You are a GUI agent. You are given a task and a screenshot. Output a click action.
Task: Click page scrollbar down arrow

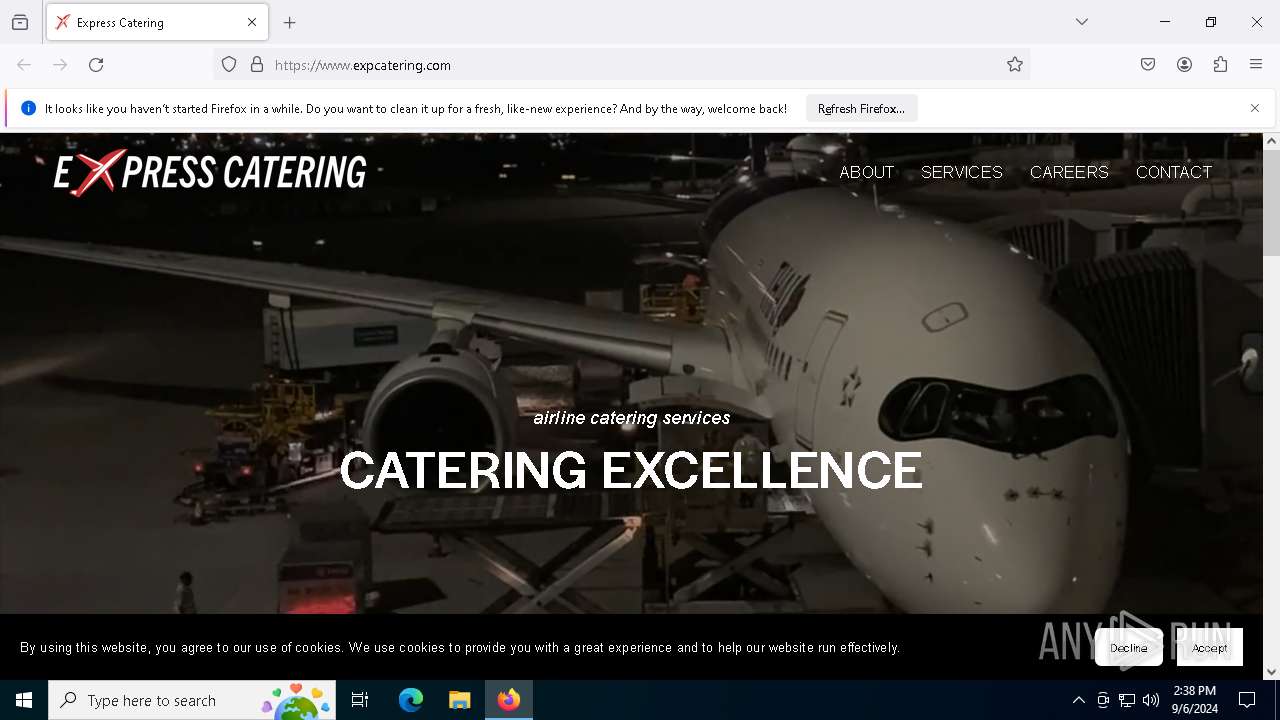(1271, 672)
